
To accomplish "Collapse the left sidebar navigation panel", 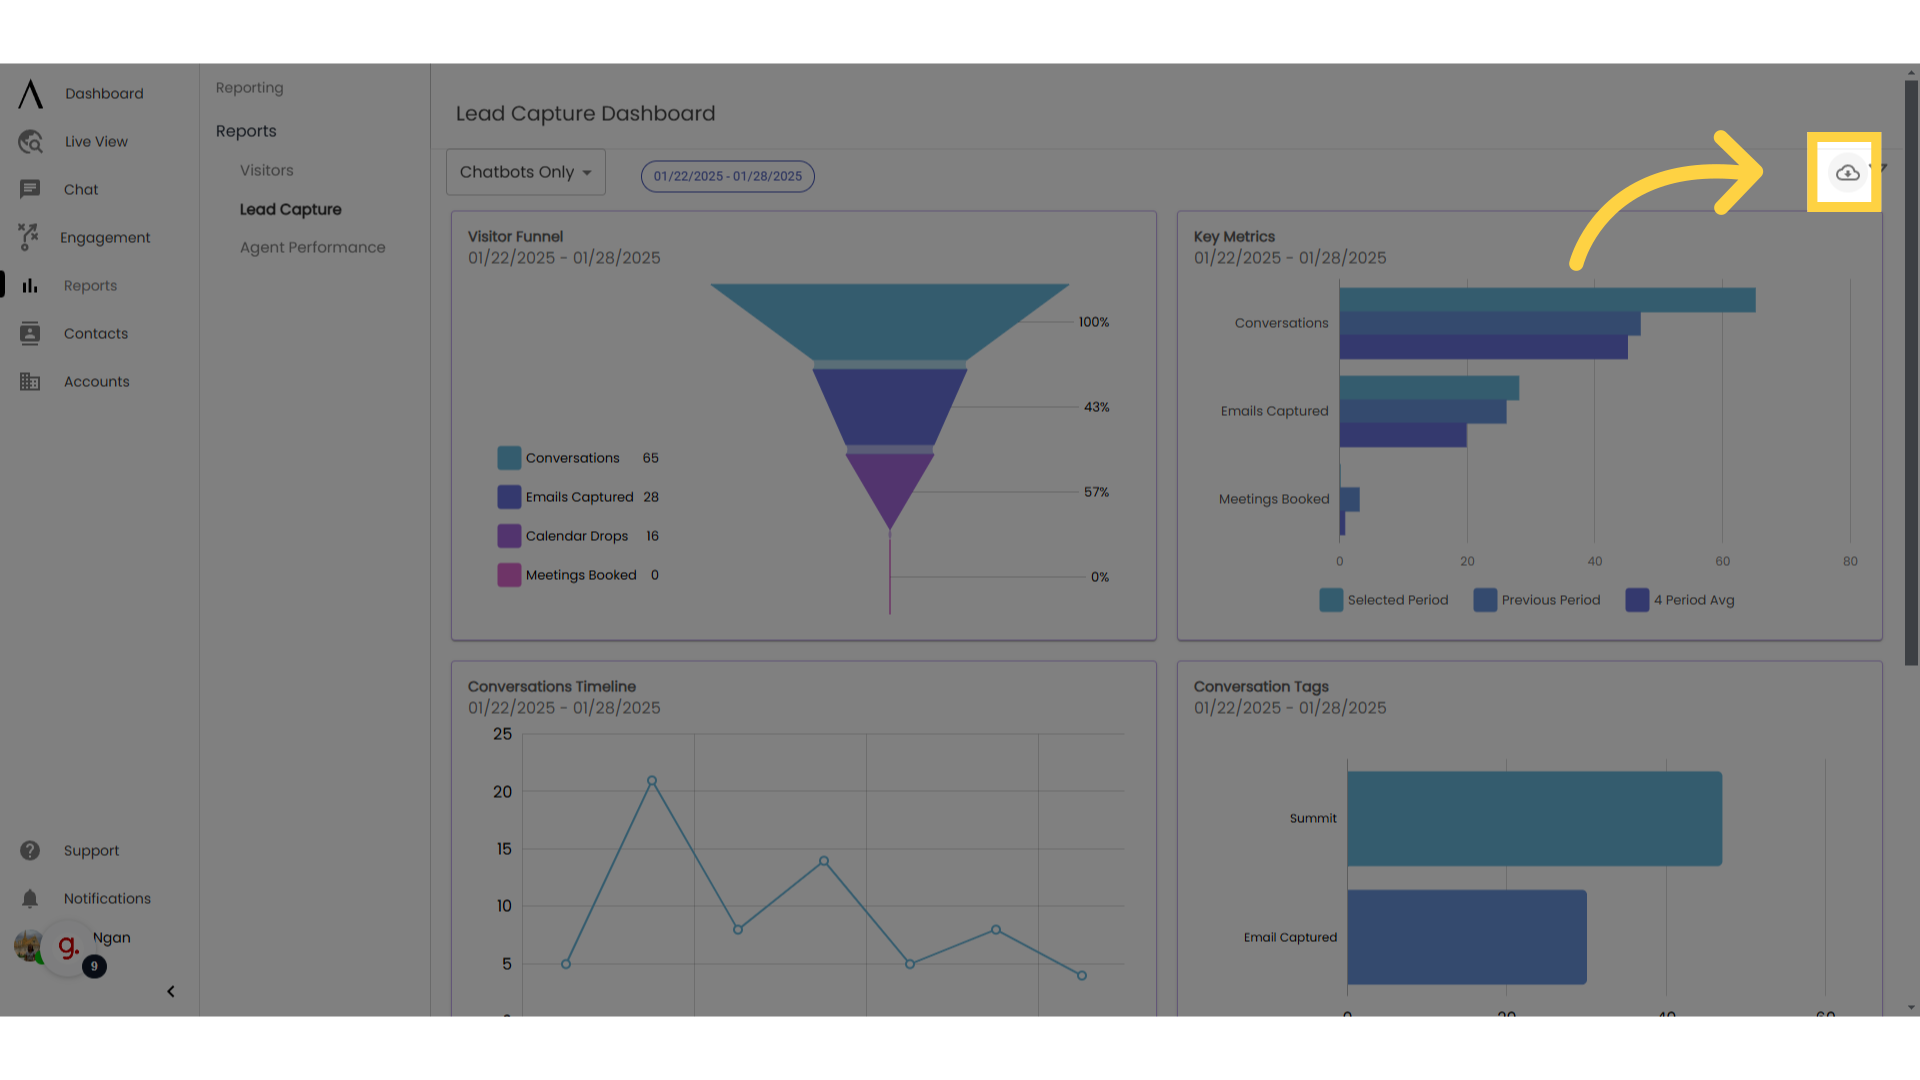I will pos(170,990).
